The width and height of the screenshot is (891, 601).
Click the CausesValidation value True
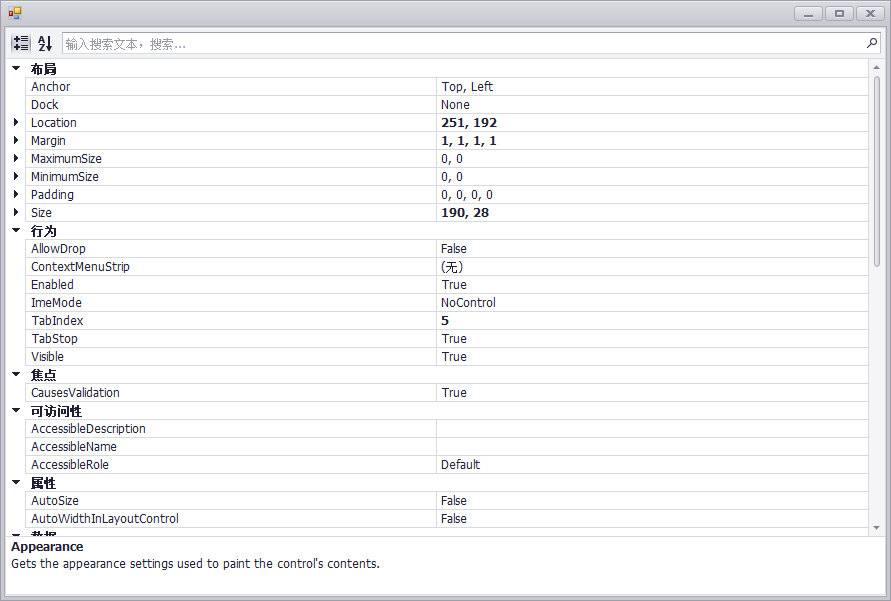(652, 393)
